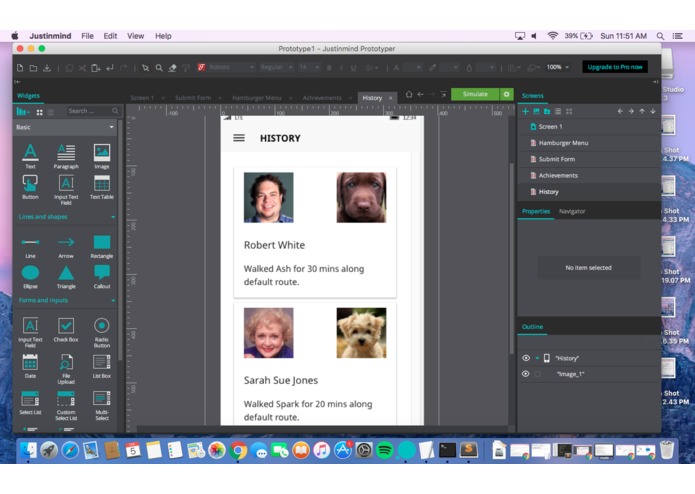Pick the Arrow shape widget
Viewport: 695px width, 494px height.
pyautogui.click(x=66, y=246)
